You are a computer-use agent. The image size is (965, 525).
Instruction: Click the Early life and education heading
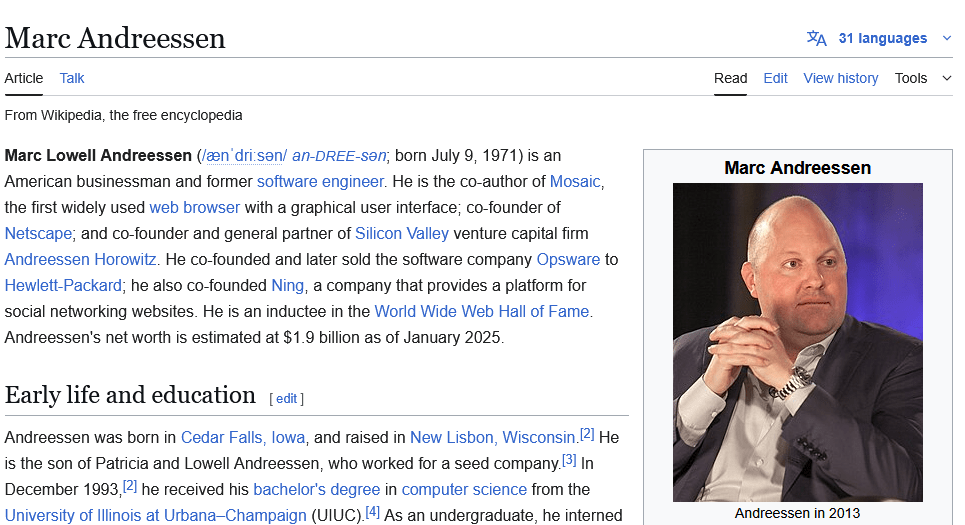130,395
